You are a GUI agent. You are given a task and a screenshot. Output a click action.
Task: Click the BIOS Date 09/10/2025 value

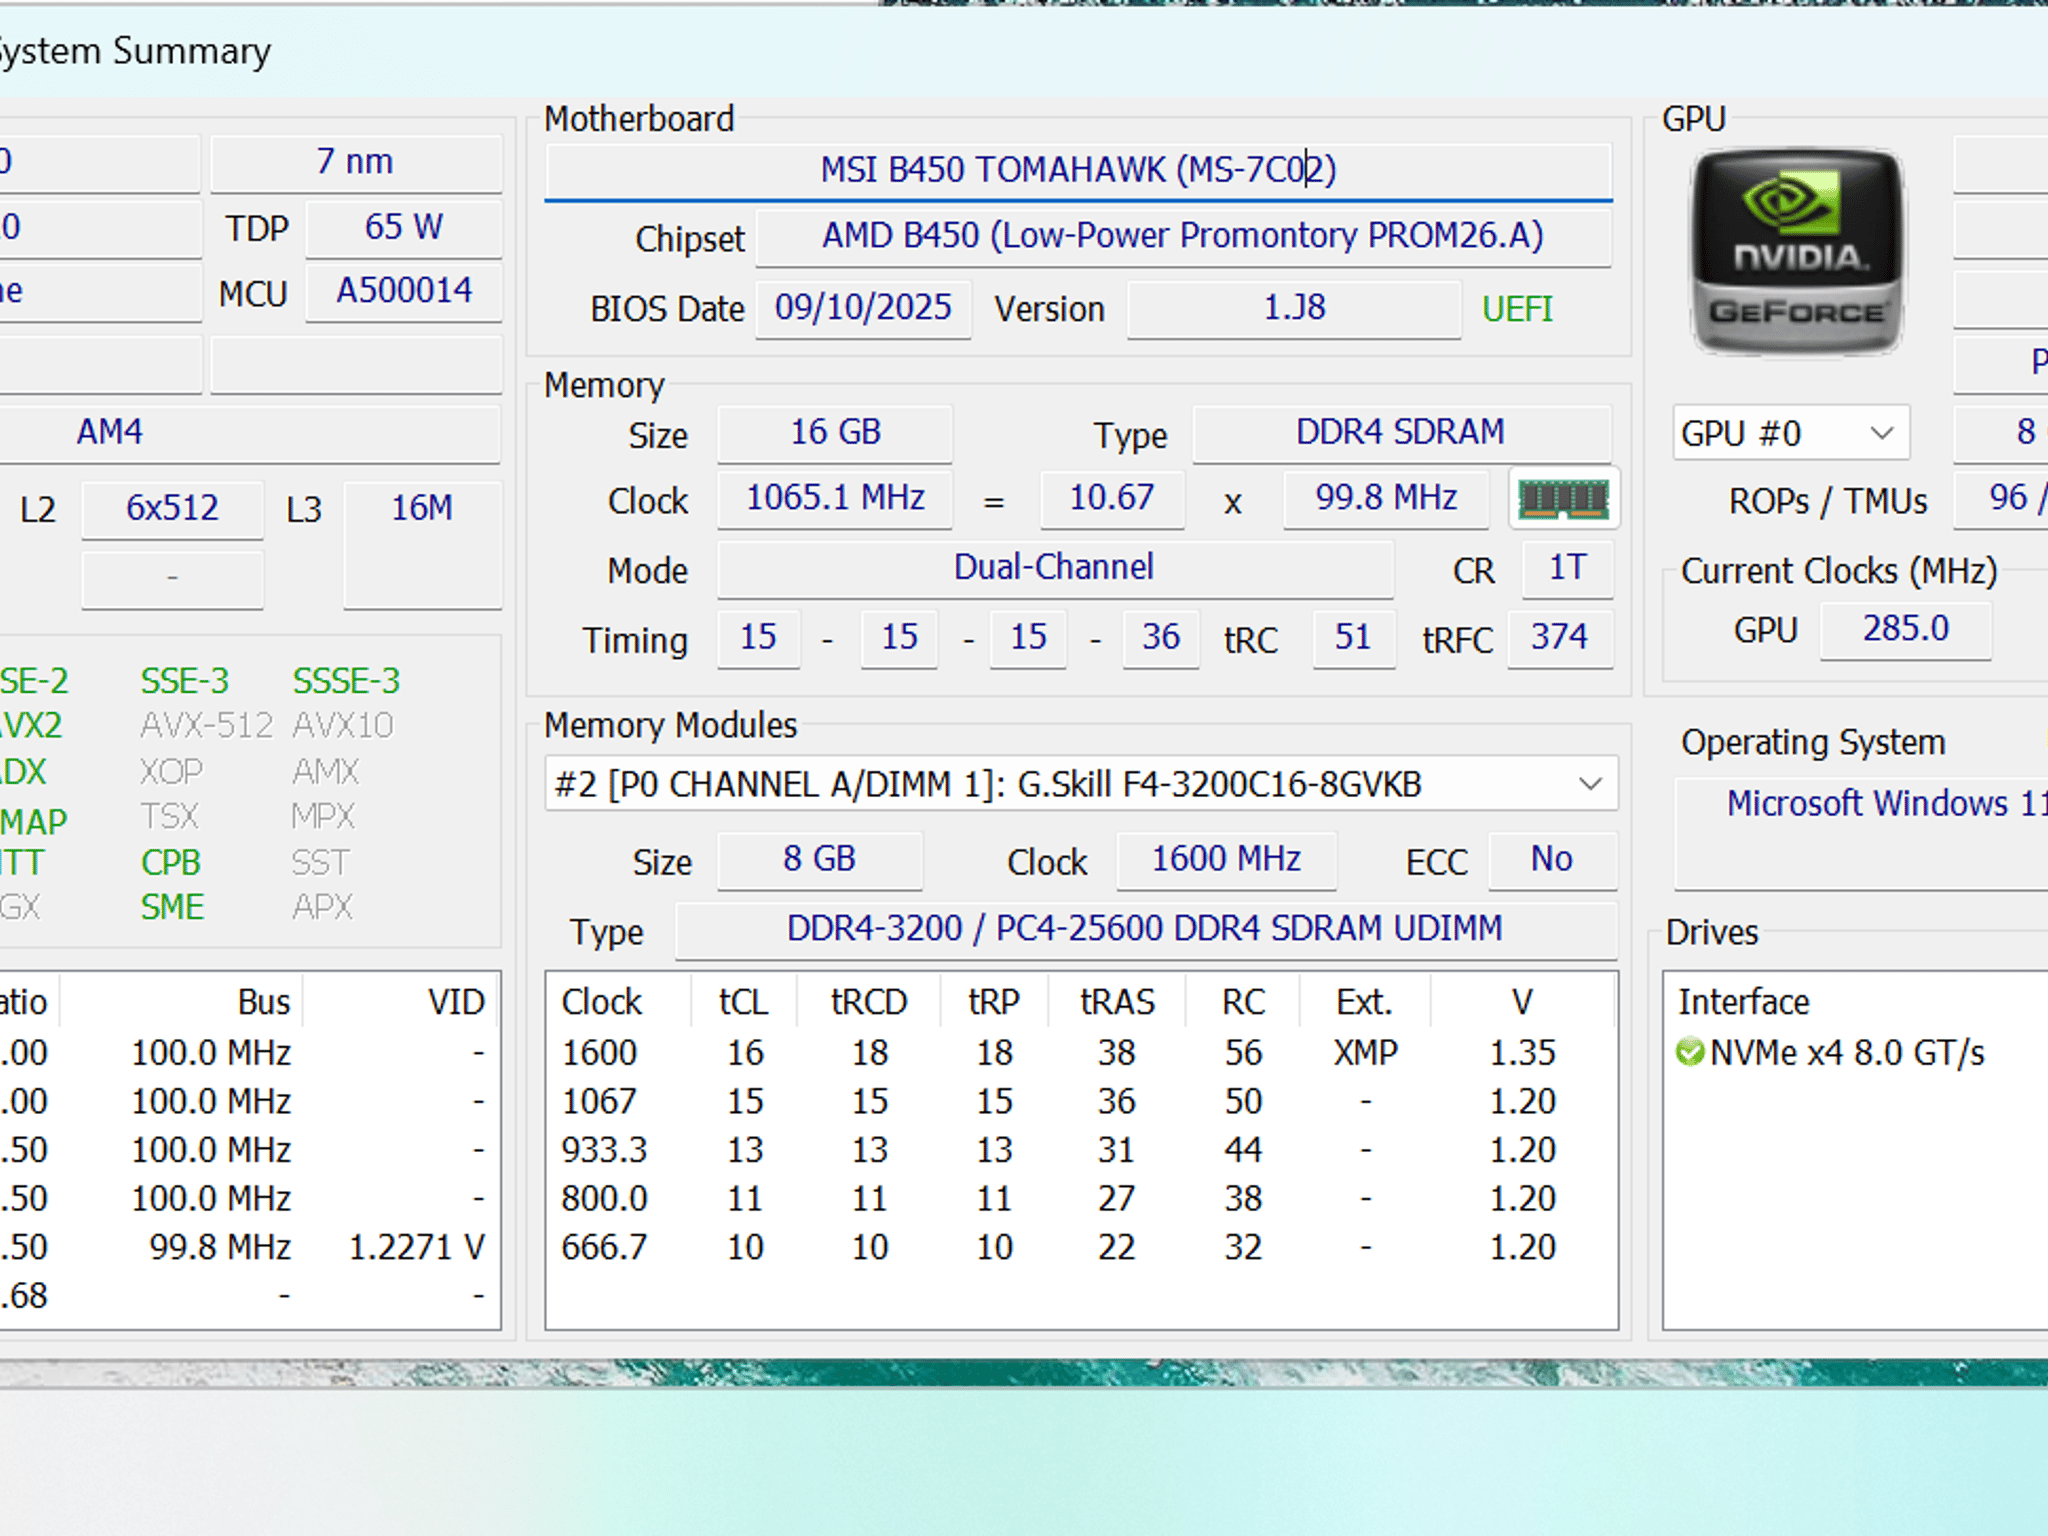point(863,308)
